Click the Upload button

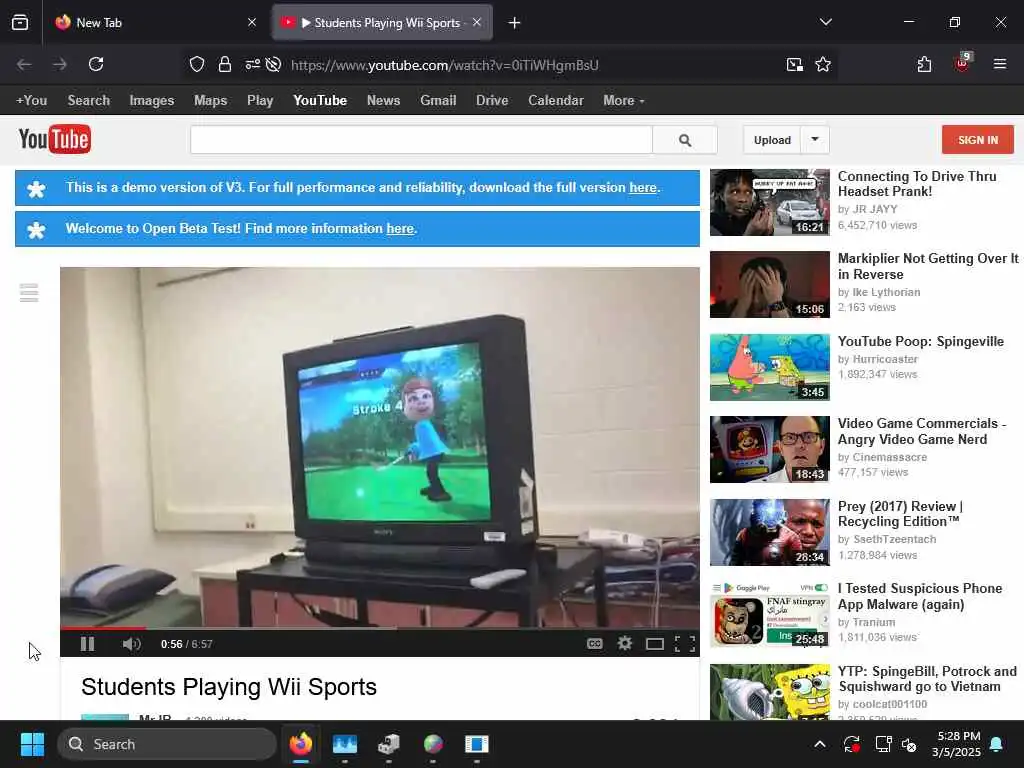[x=772, y=140]
